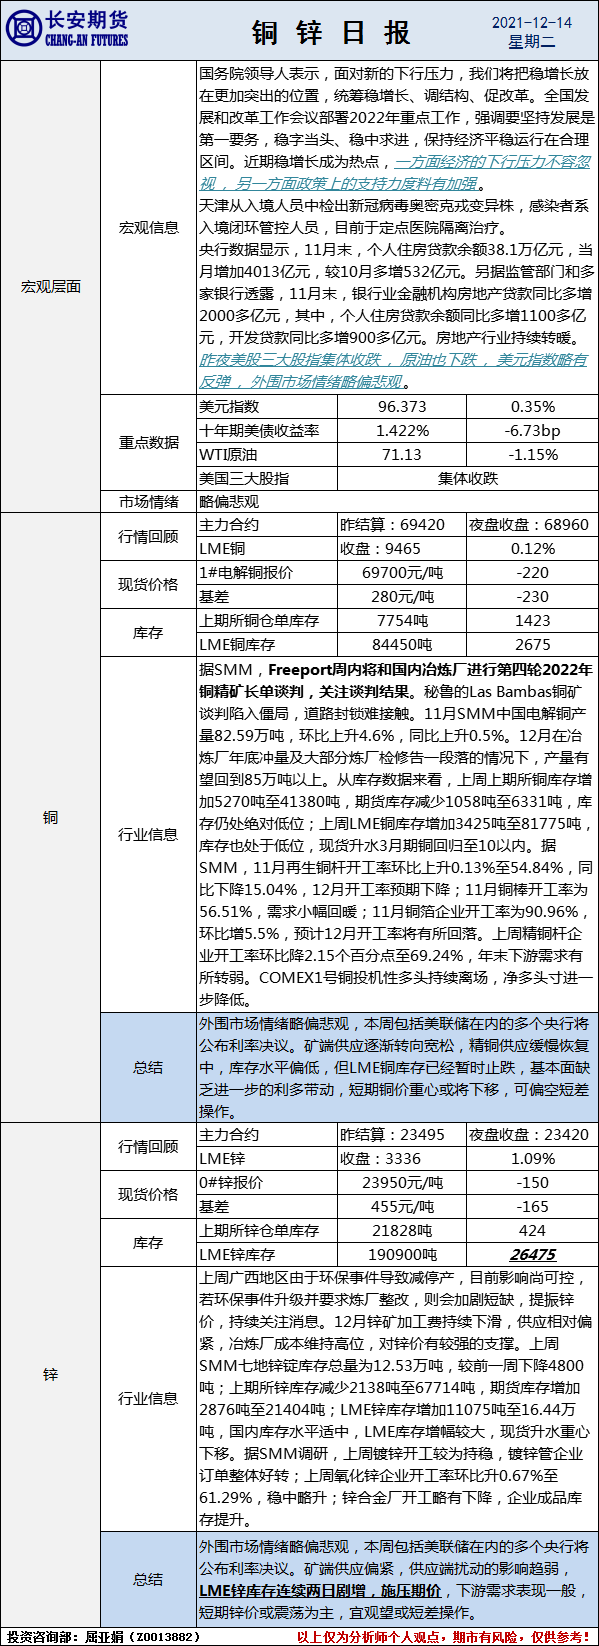
Task: Select the 美元指数 value 96.373 cell
Action: point(402,407)
